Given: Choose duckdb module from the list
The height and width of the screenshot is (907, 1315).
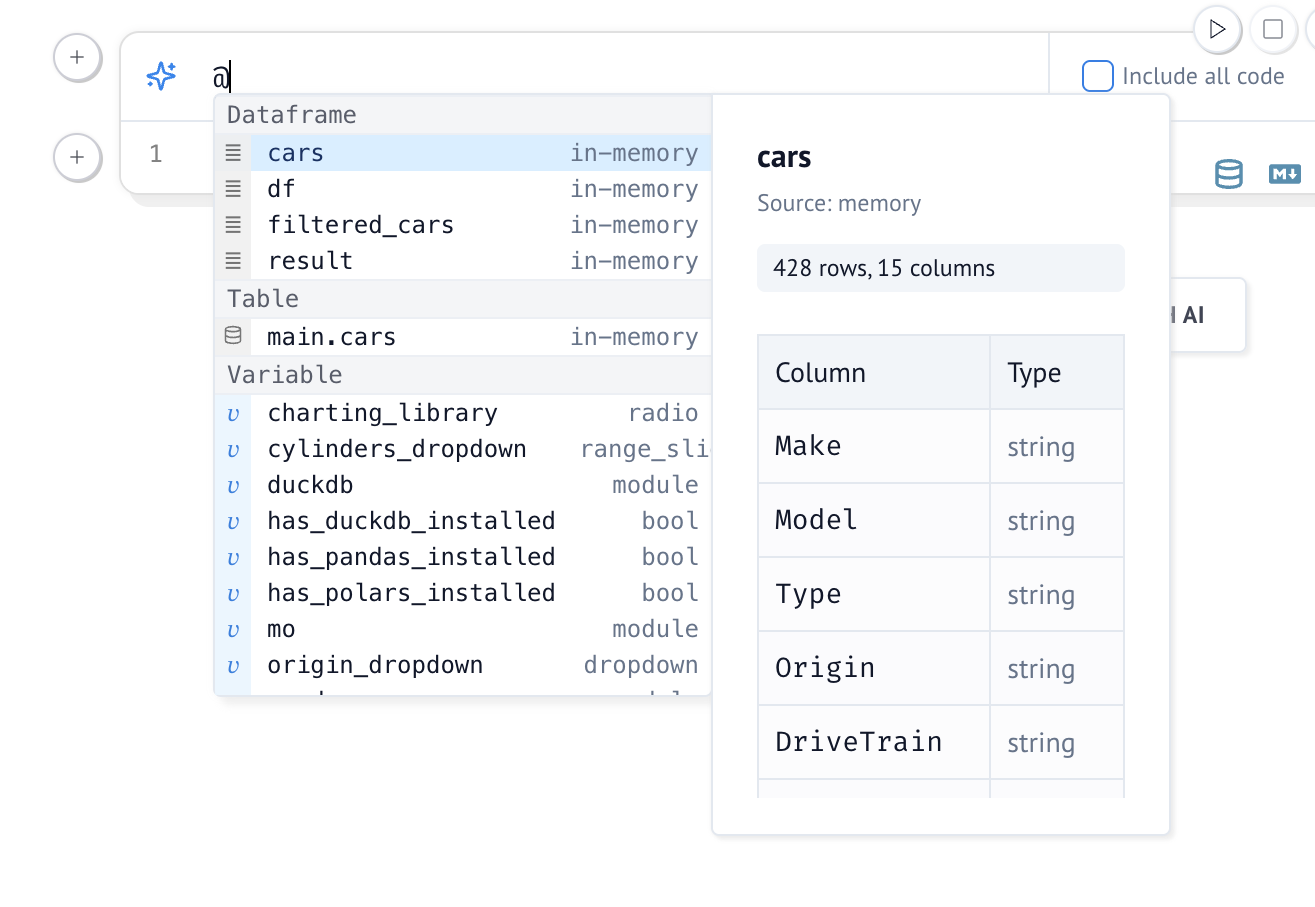Looking at the screenshot, I should click(x=463, y=485).
